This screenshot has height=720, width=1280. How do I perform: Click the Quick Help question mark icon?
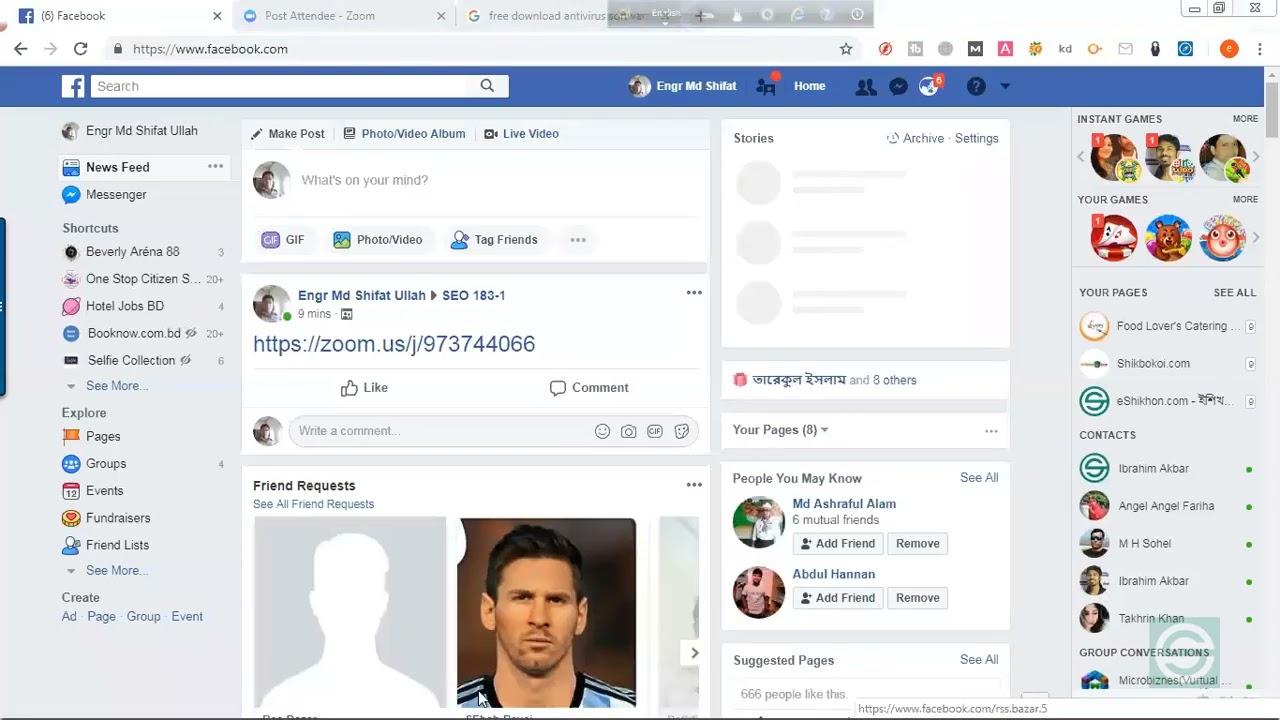[x=976, y=87]
